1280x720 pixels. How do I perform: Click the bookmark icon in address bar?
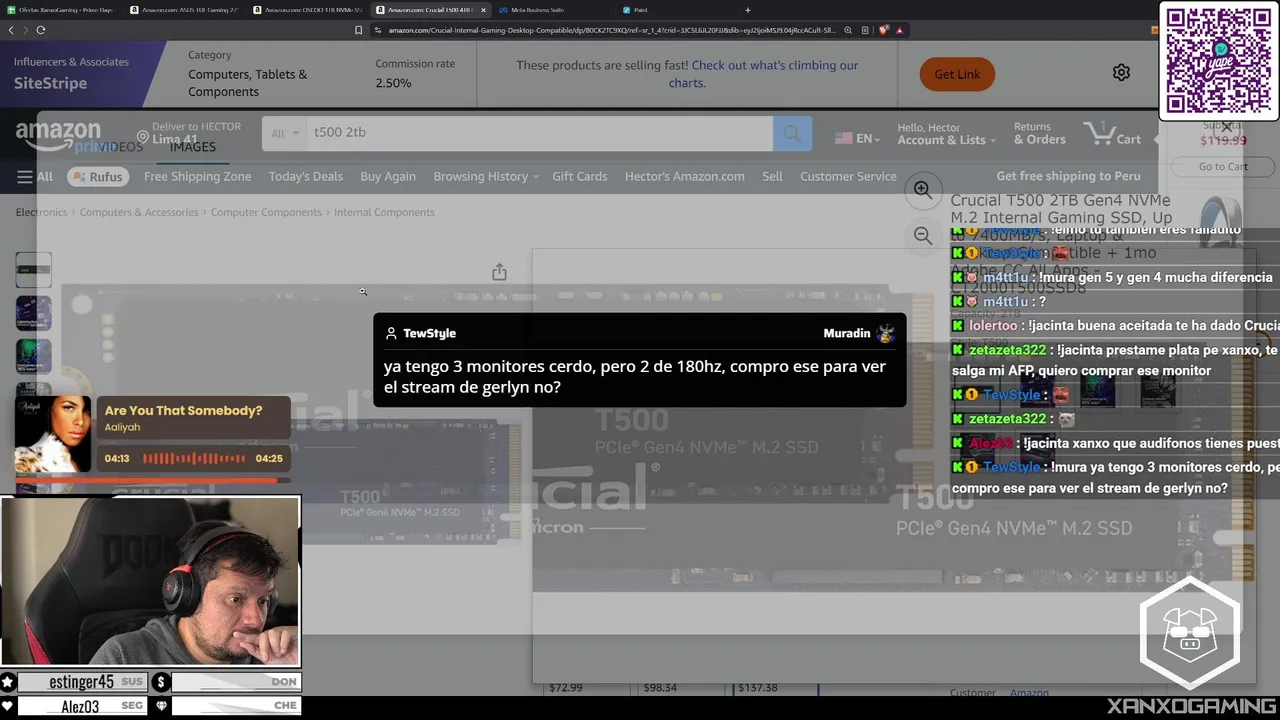coord(359,30)
